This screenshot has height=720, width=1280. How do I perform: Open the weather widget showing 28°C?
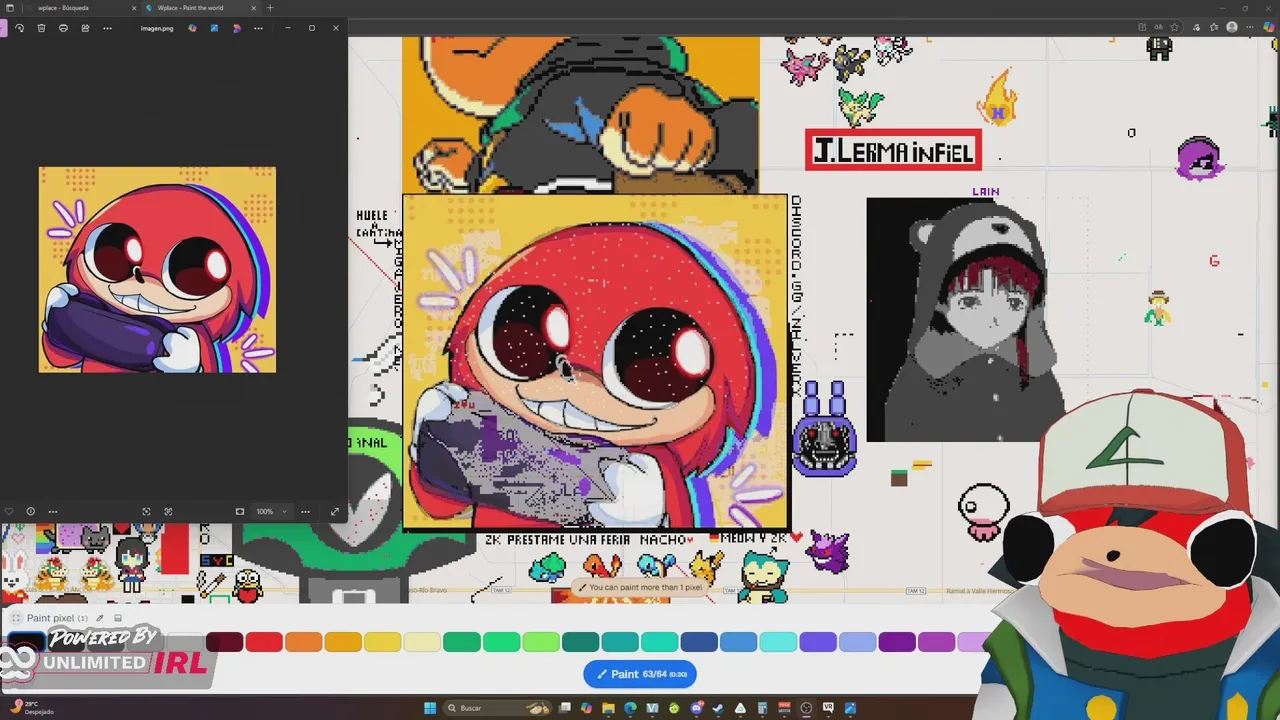[32, 707]
